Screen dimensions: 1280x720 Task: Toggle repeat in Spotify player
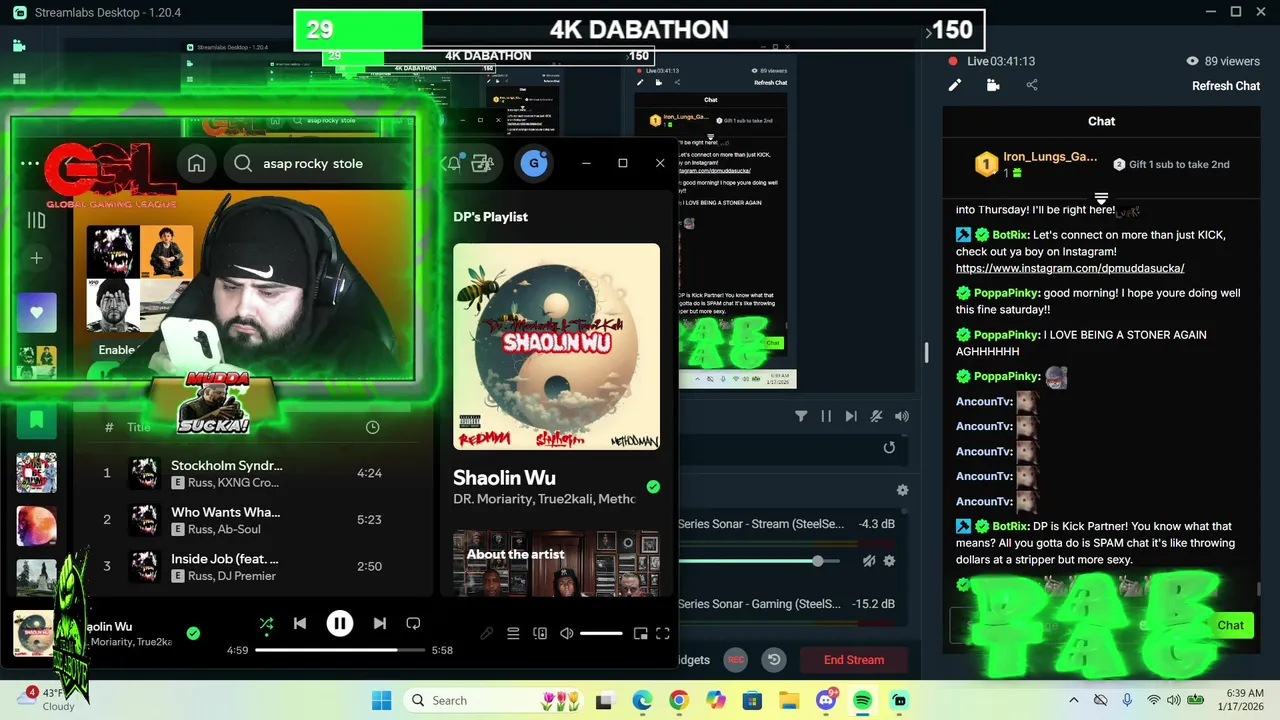point(413,624)
